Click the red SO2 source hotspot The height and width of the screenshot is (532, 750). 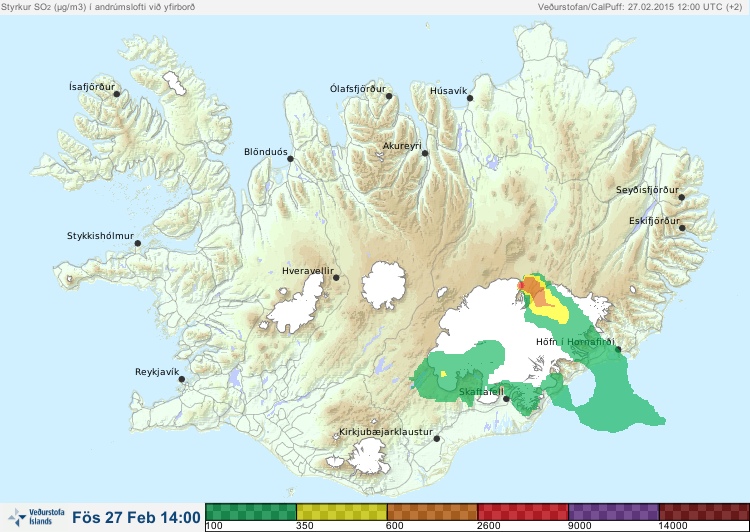click(522, 286)
